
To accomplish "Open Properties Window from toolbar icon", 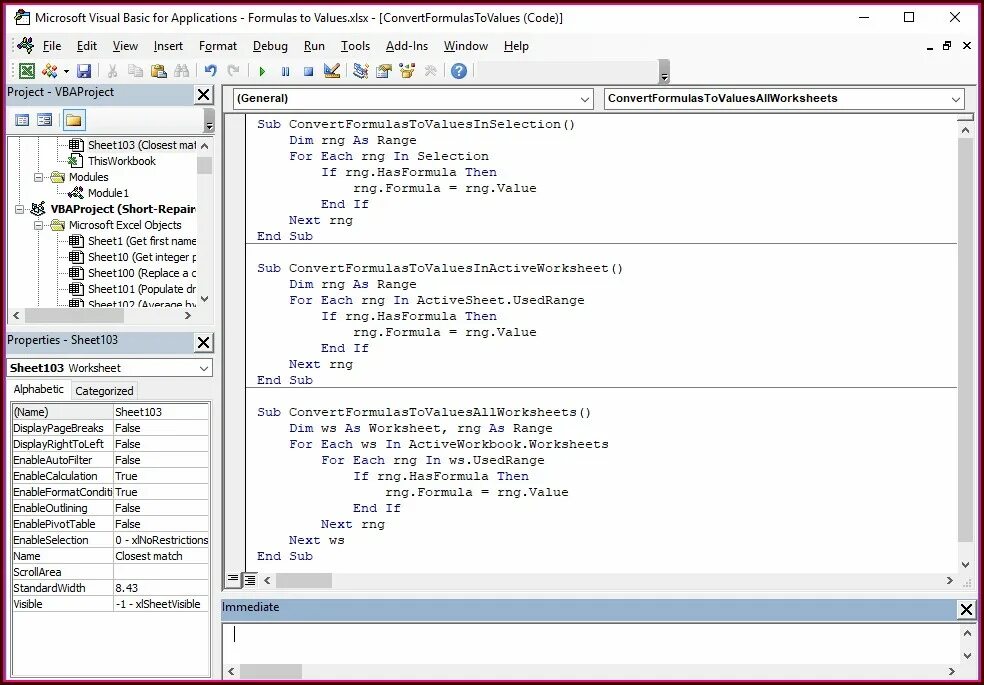I will click(383, 71).
